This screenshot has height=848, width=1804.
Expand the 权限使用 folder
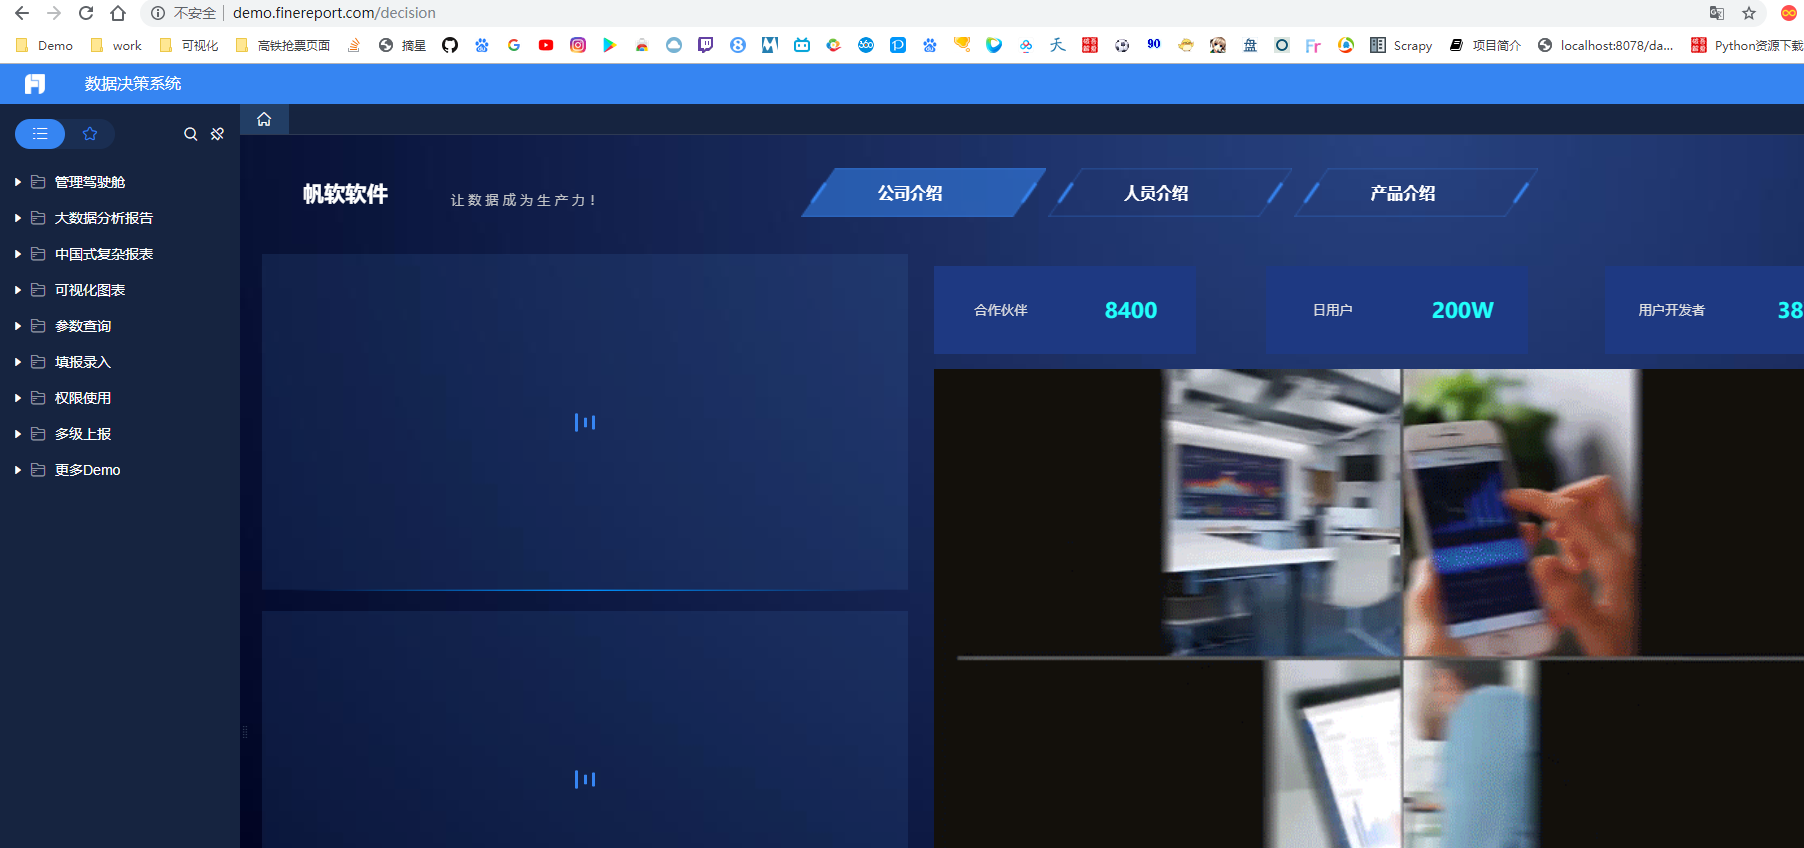pos(18,398)
